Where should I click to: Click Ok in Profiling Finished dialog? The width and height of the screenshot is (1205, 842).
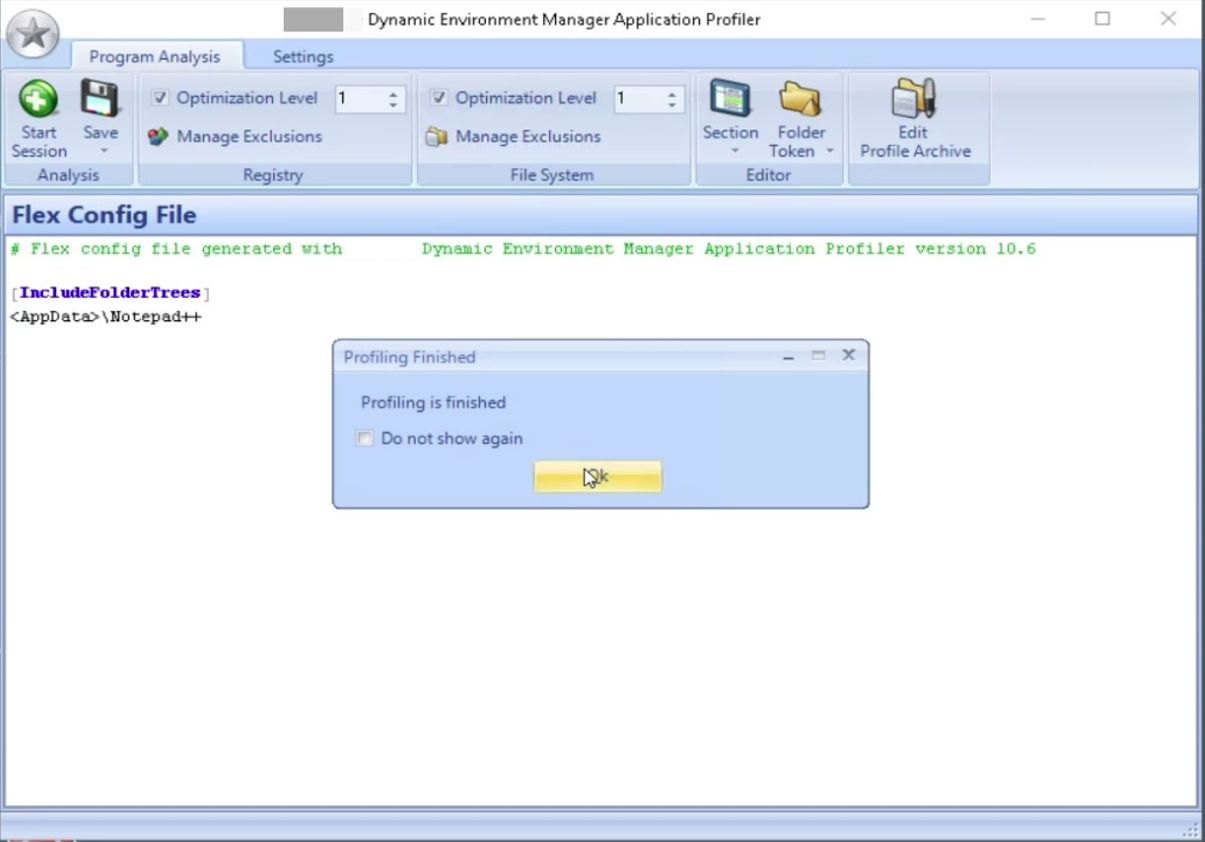pyautogui.click(x=597, y=476)
